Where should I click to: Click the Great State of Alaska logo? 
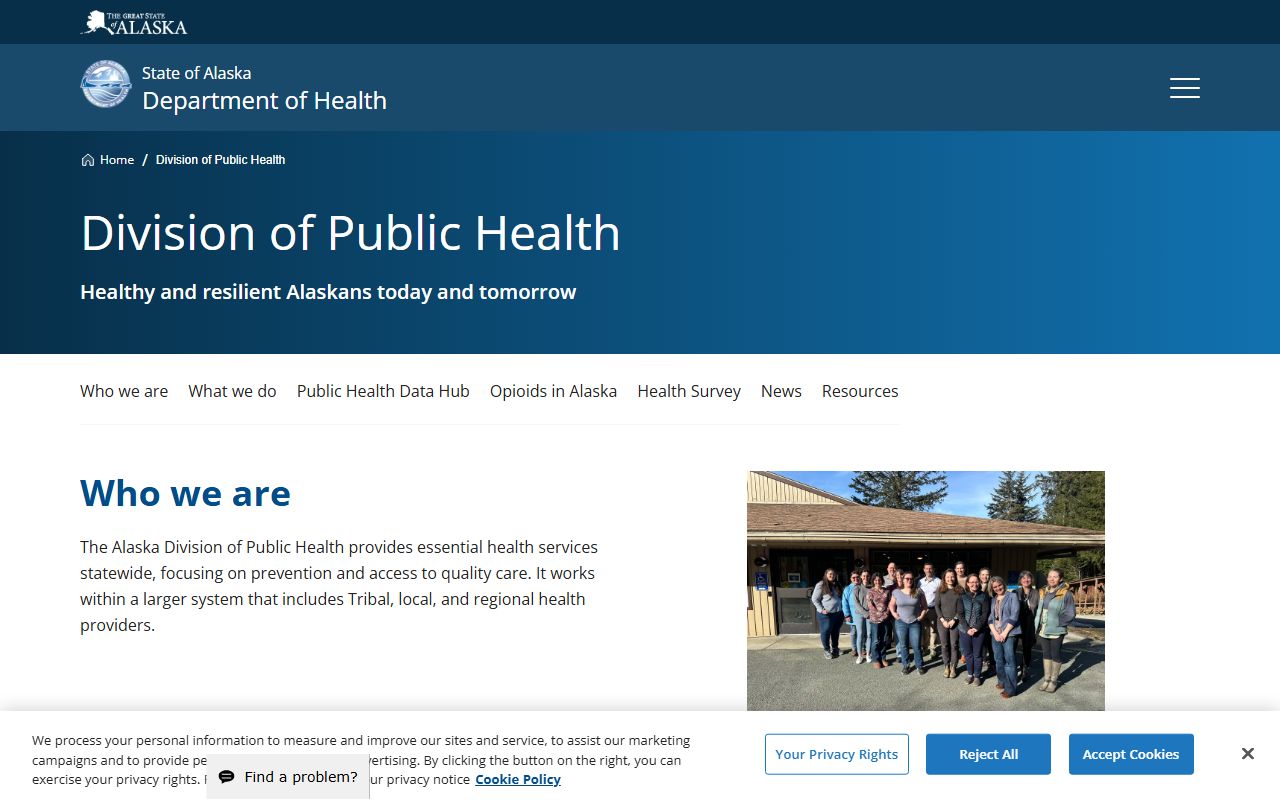pyautogui.click(x=133, y=22)
